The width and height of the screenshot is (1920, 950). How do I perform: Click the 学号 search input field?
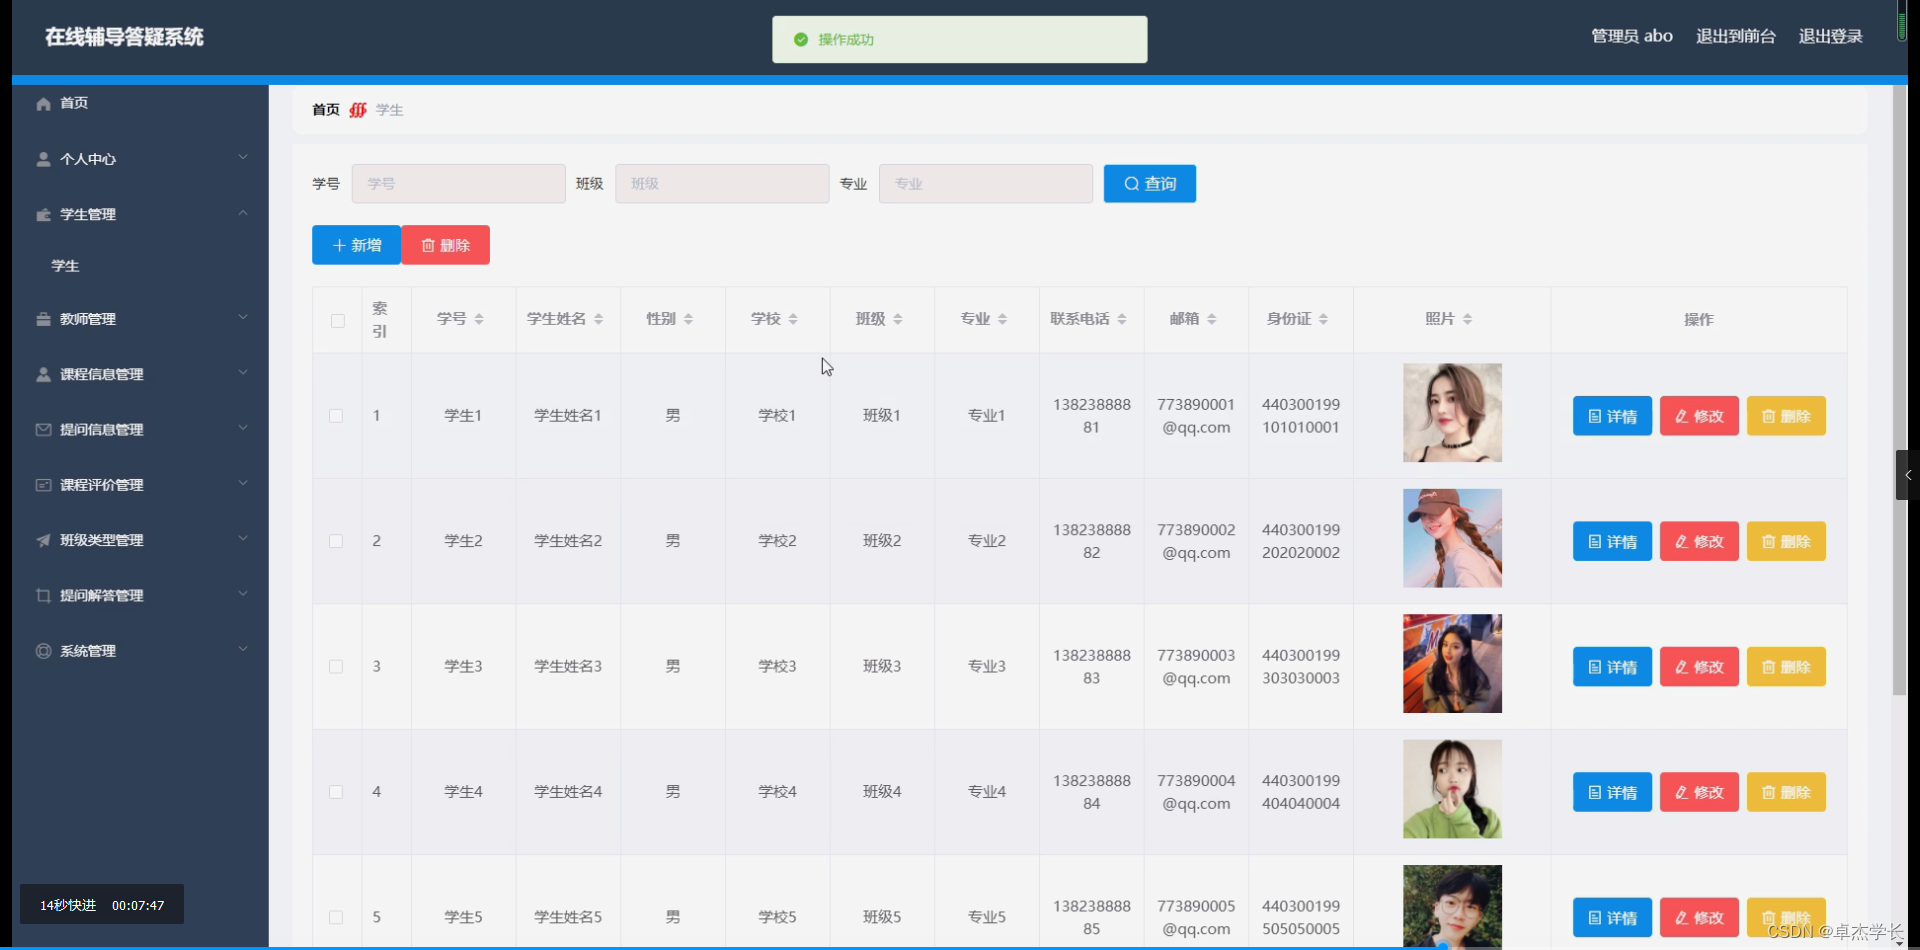click(458, 184)
